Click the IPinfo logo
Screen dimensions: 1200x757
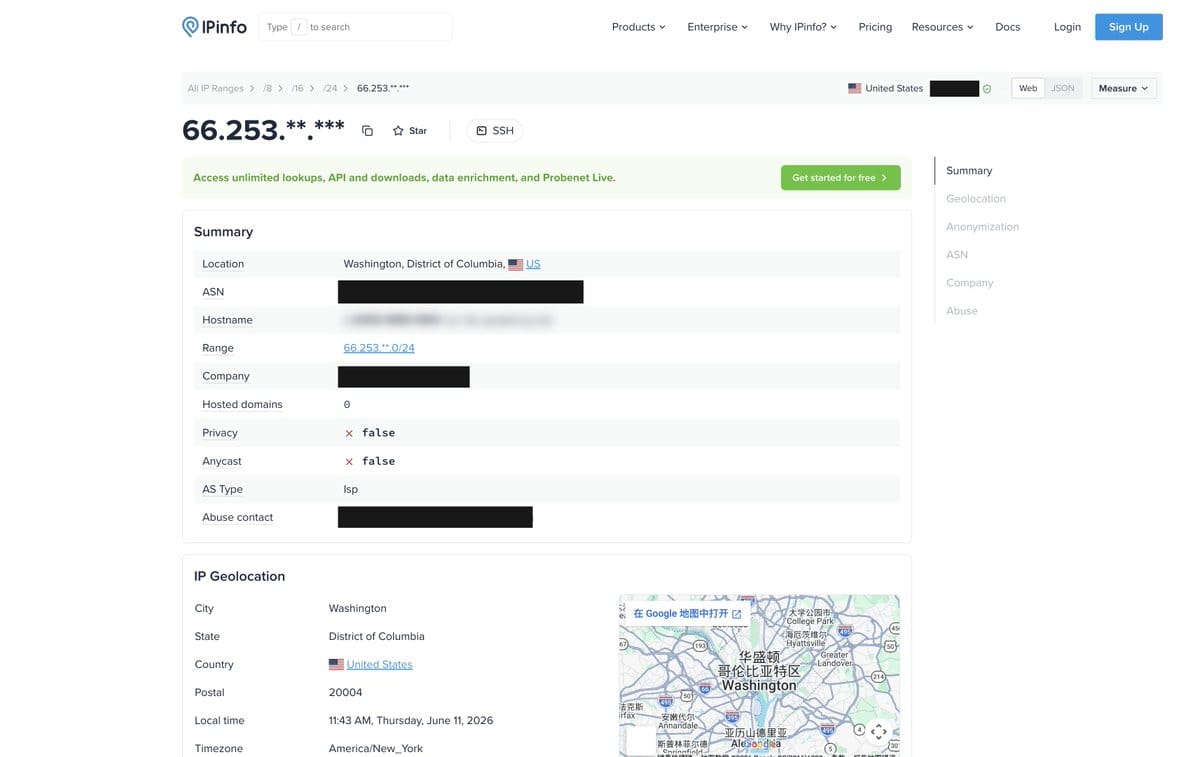tap(214, 27)
